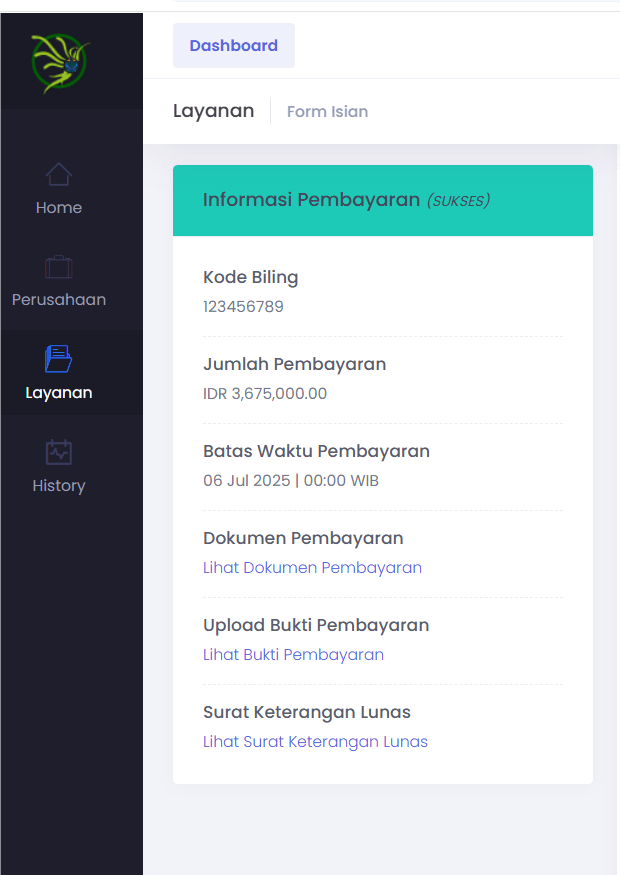Go to the Form Isian breadcrumb
620x875 pixels.
click(x=327, y=112)
